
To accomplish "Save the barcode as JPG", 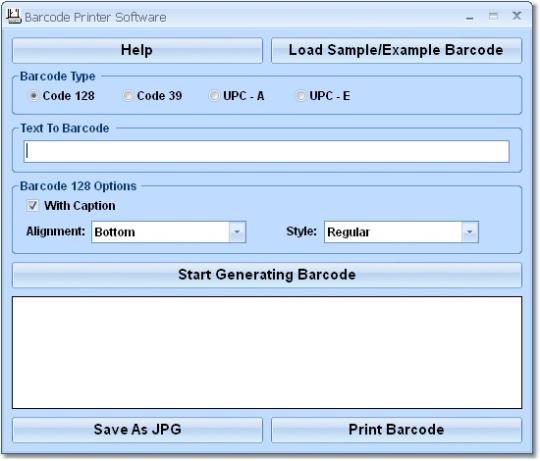I will (137, 430).
